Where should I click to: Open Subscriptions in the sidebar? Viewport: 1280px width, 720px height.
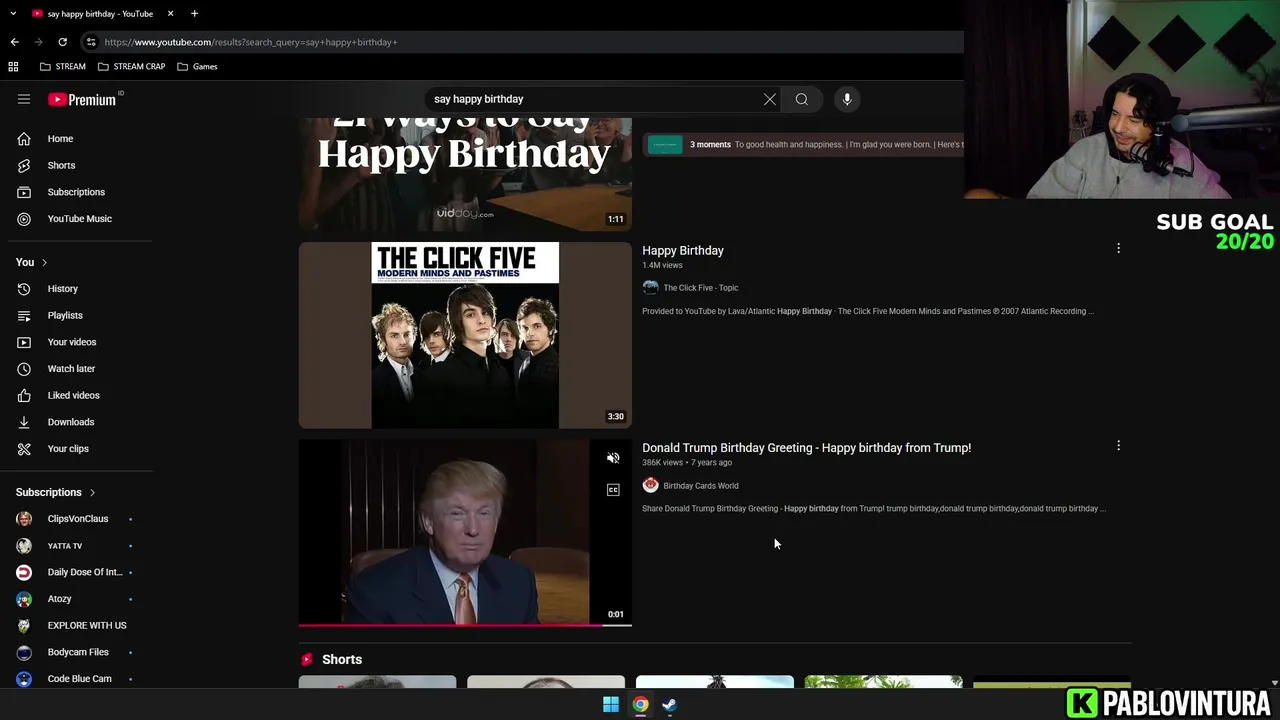pyautogui.click(x=78, y=192)
